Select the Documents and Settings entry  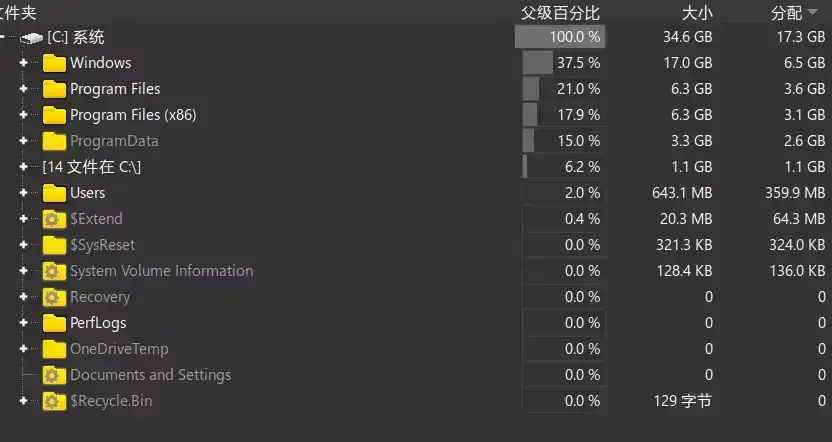150,375
